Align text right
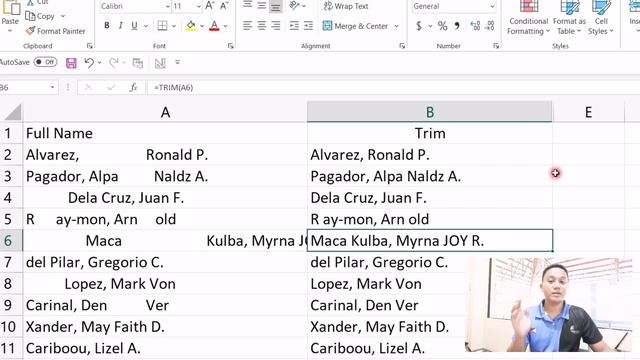The width and height of the screenshot is (640, 360). click(x=276, y=26)
